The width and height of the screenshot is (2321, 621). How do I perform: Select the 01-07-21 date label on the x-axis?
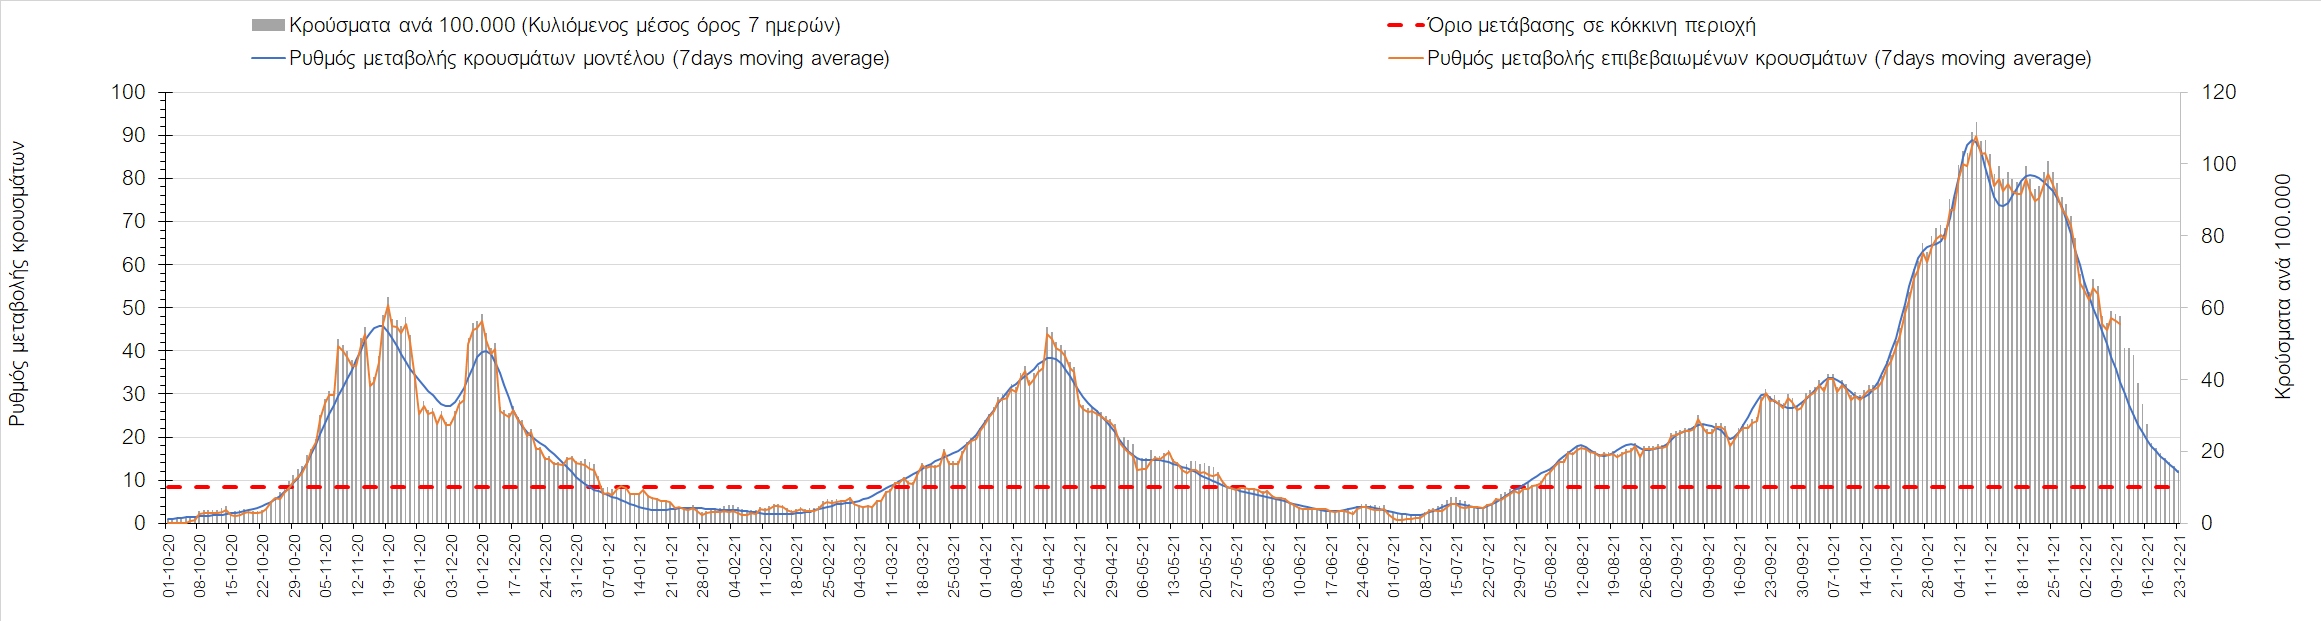(1395, 566)
